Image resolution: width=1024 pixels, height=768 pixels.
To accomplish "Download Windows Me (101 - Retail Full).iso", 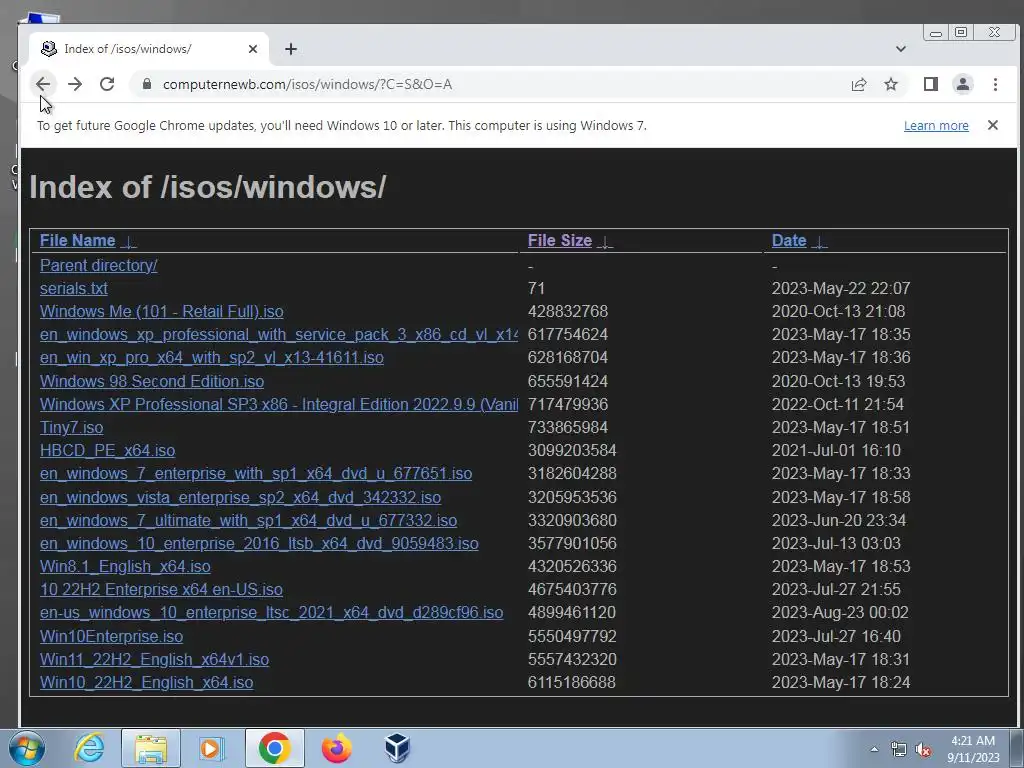I will pyautogui.click(x=161, y=312).
